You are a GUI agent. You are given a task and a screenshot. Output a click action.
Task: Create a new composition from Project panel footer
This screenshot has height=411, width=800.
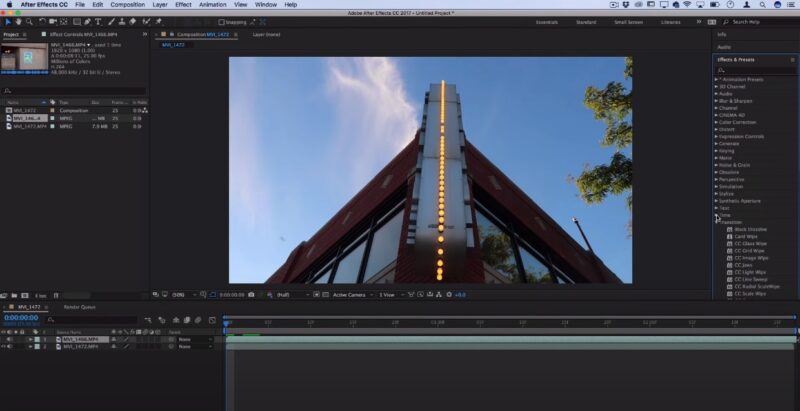tap(25, 296)
